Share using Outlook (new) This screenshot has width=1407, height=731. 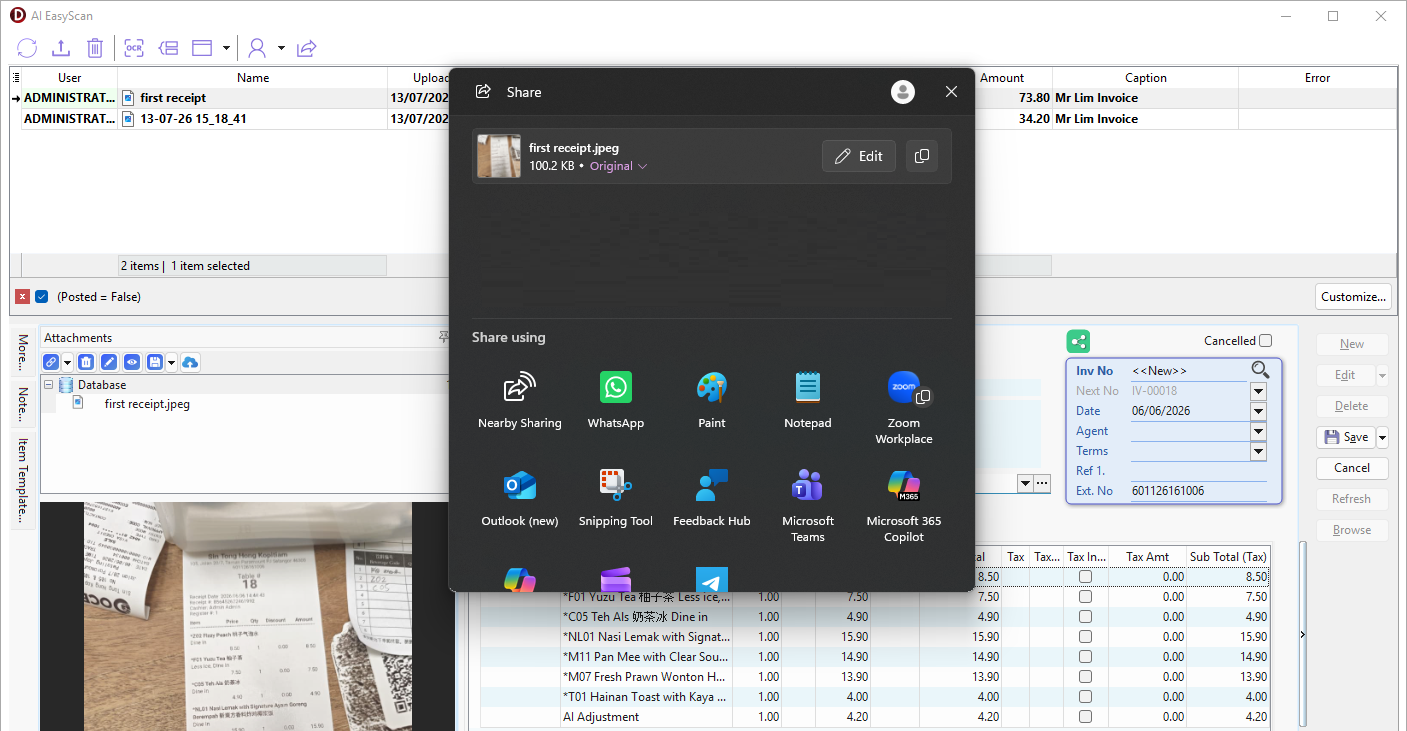coord(520,499)
